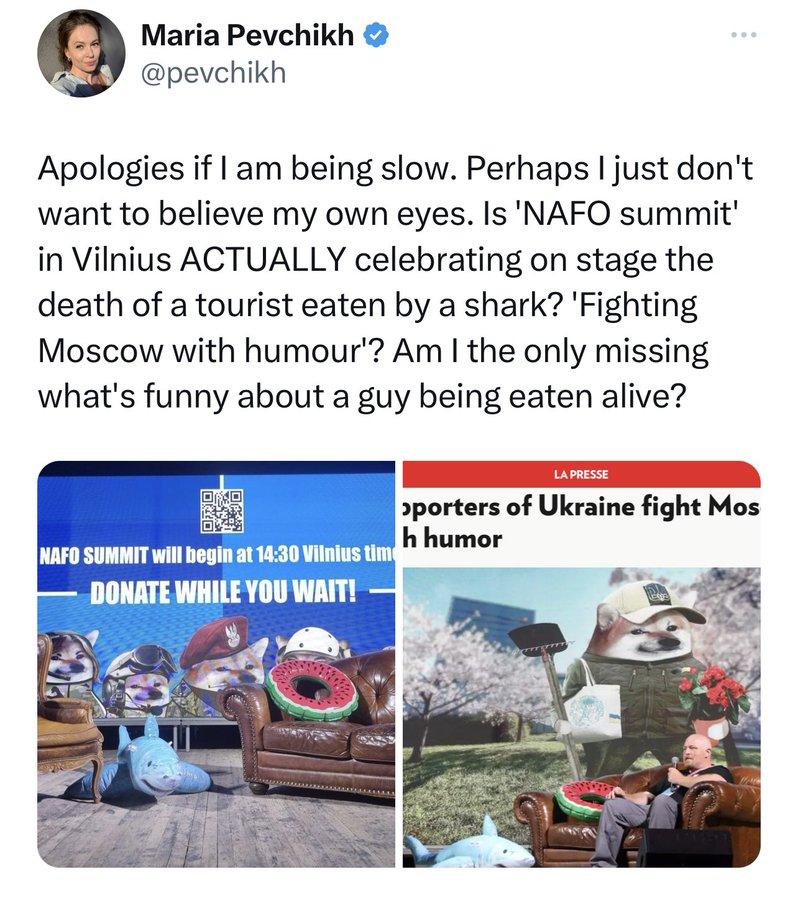Open the Maria Pevchikh display name link
This screenshot has width=798, height=900.
coord(247,36)
